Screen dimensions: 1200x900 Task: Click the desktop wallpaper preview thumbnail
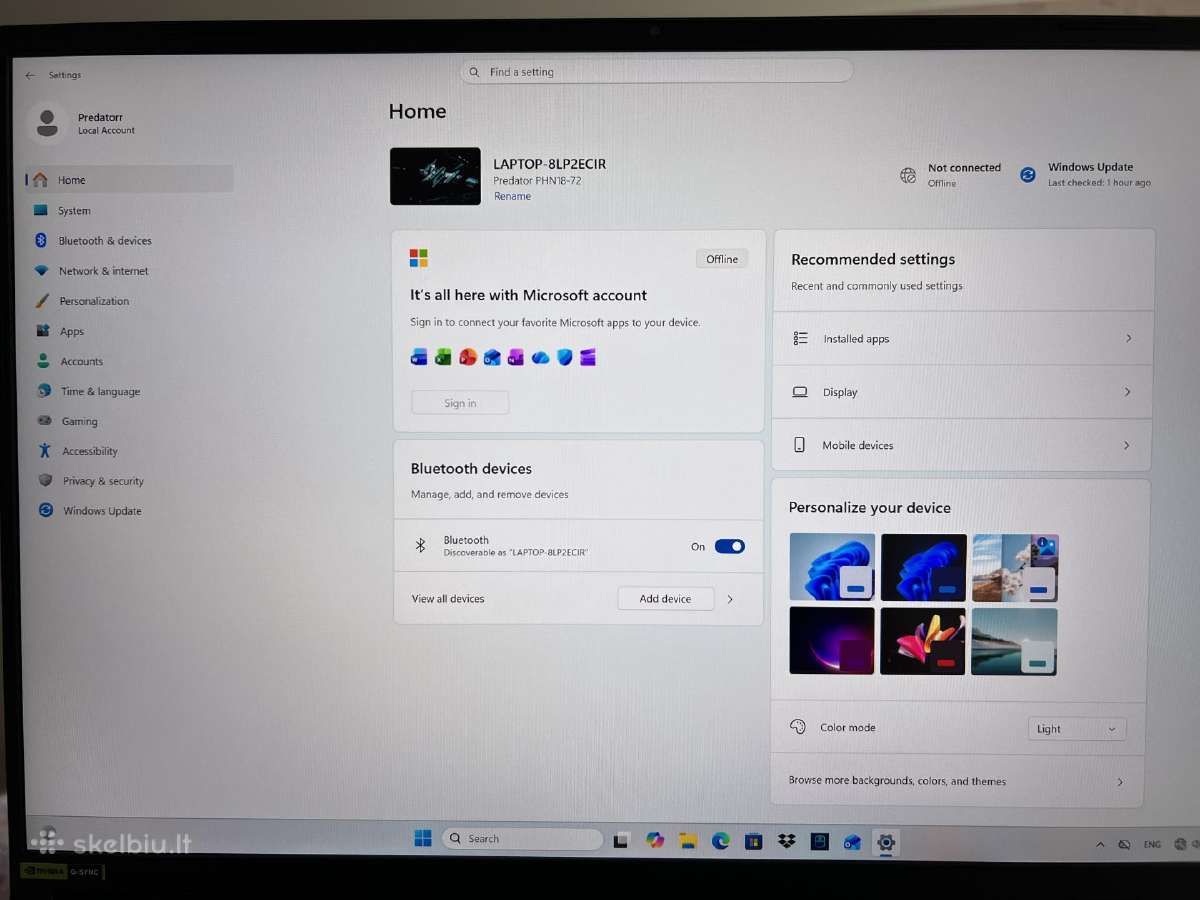pyautogui.click(x=435, y=176)
